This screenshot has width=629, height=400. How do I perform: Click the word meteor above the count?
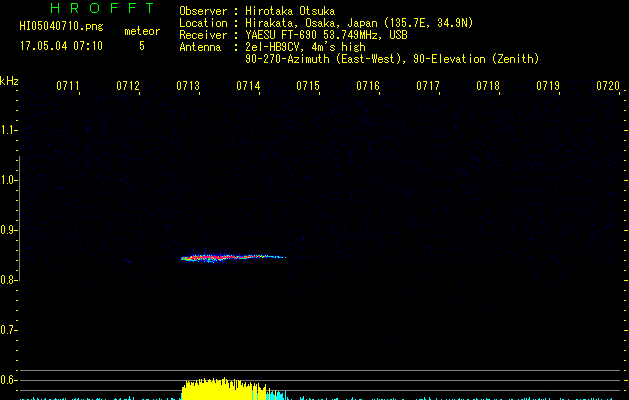[x=142, y=31]
